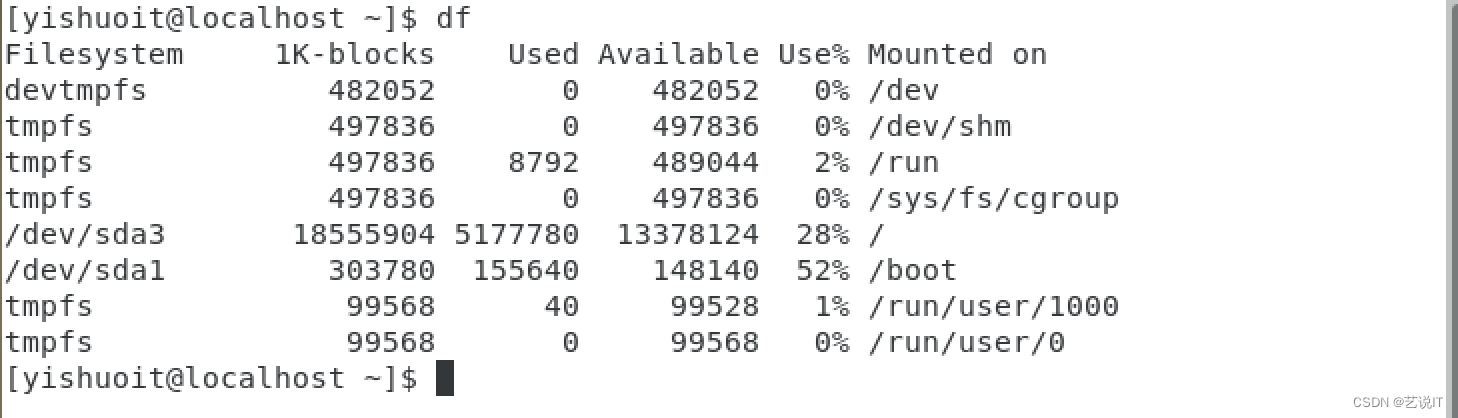Click the 28% usage value

822,234
